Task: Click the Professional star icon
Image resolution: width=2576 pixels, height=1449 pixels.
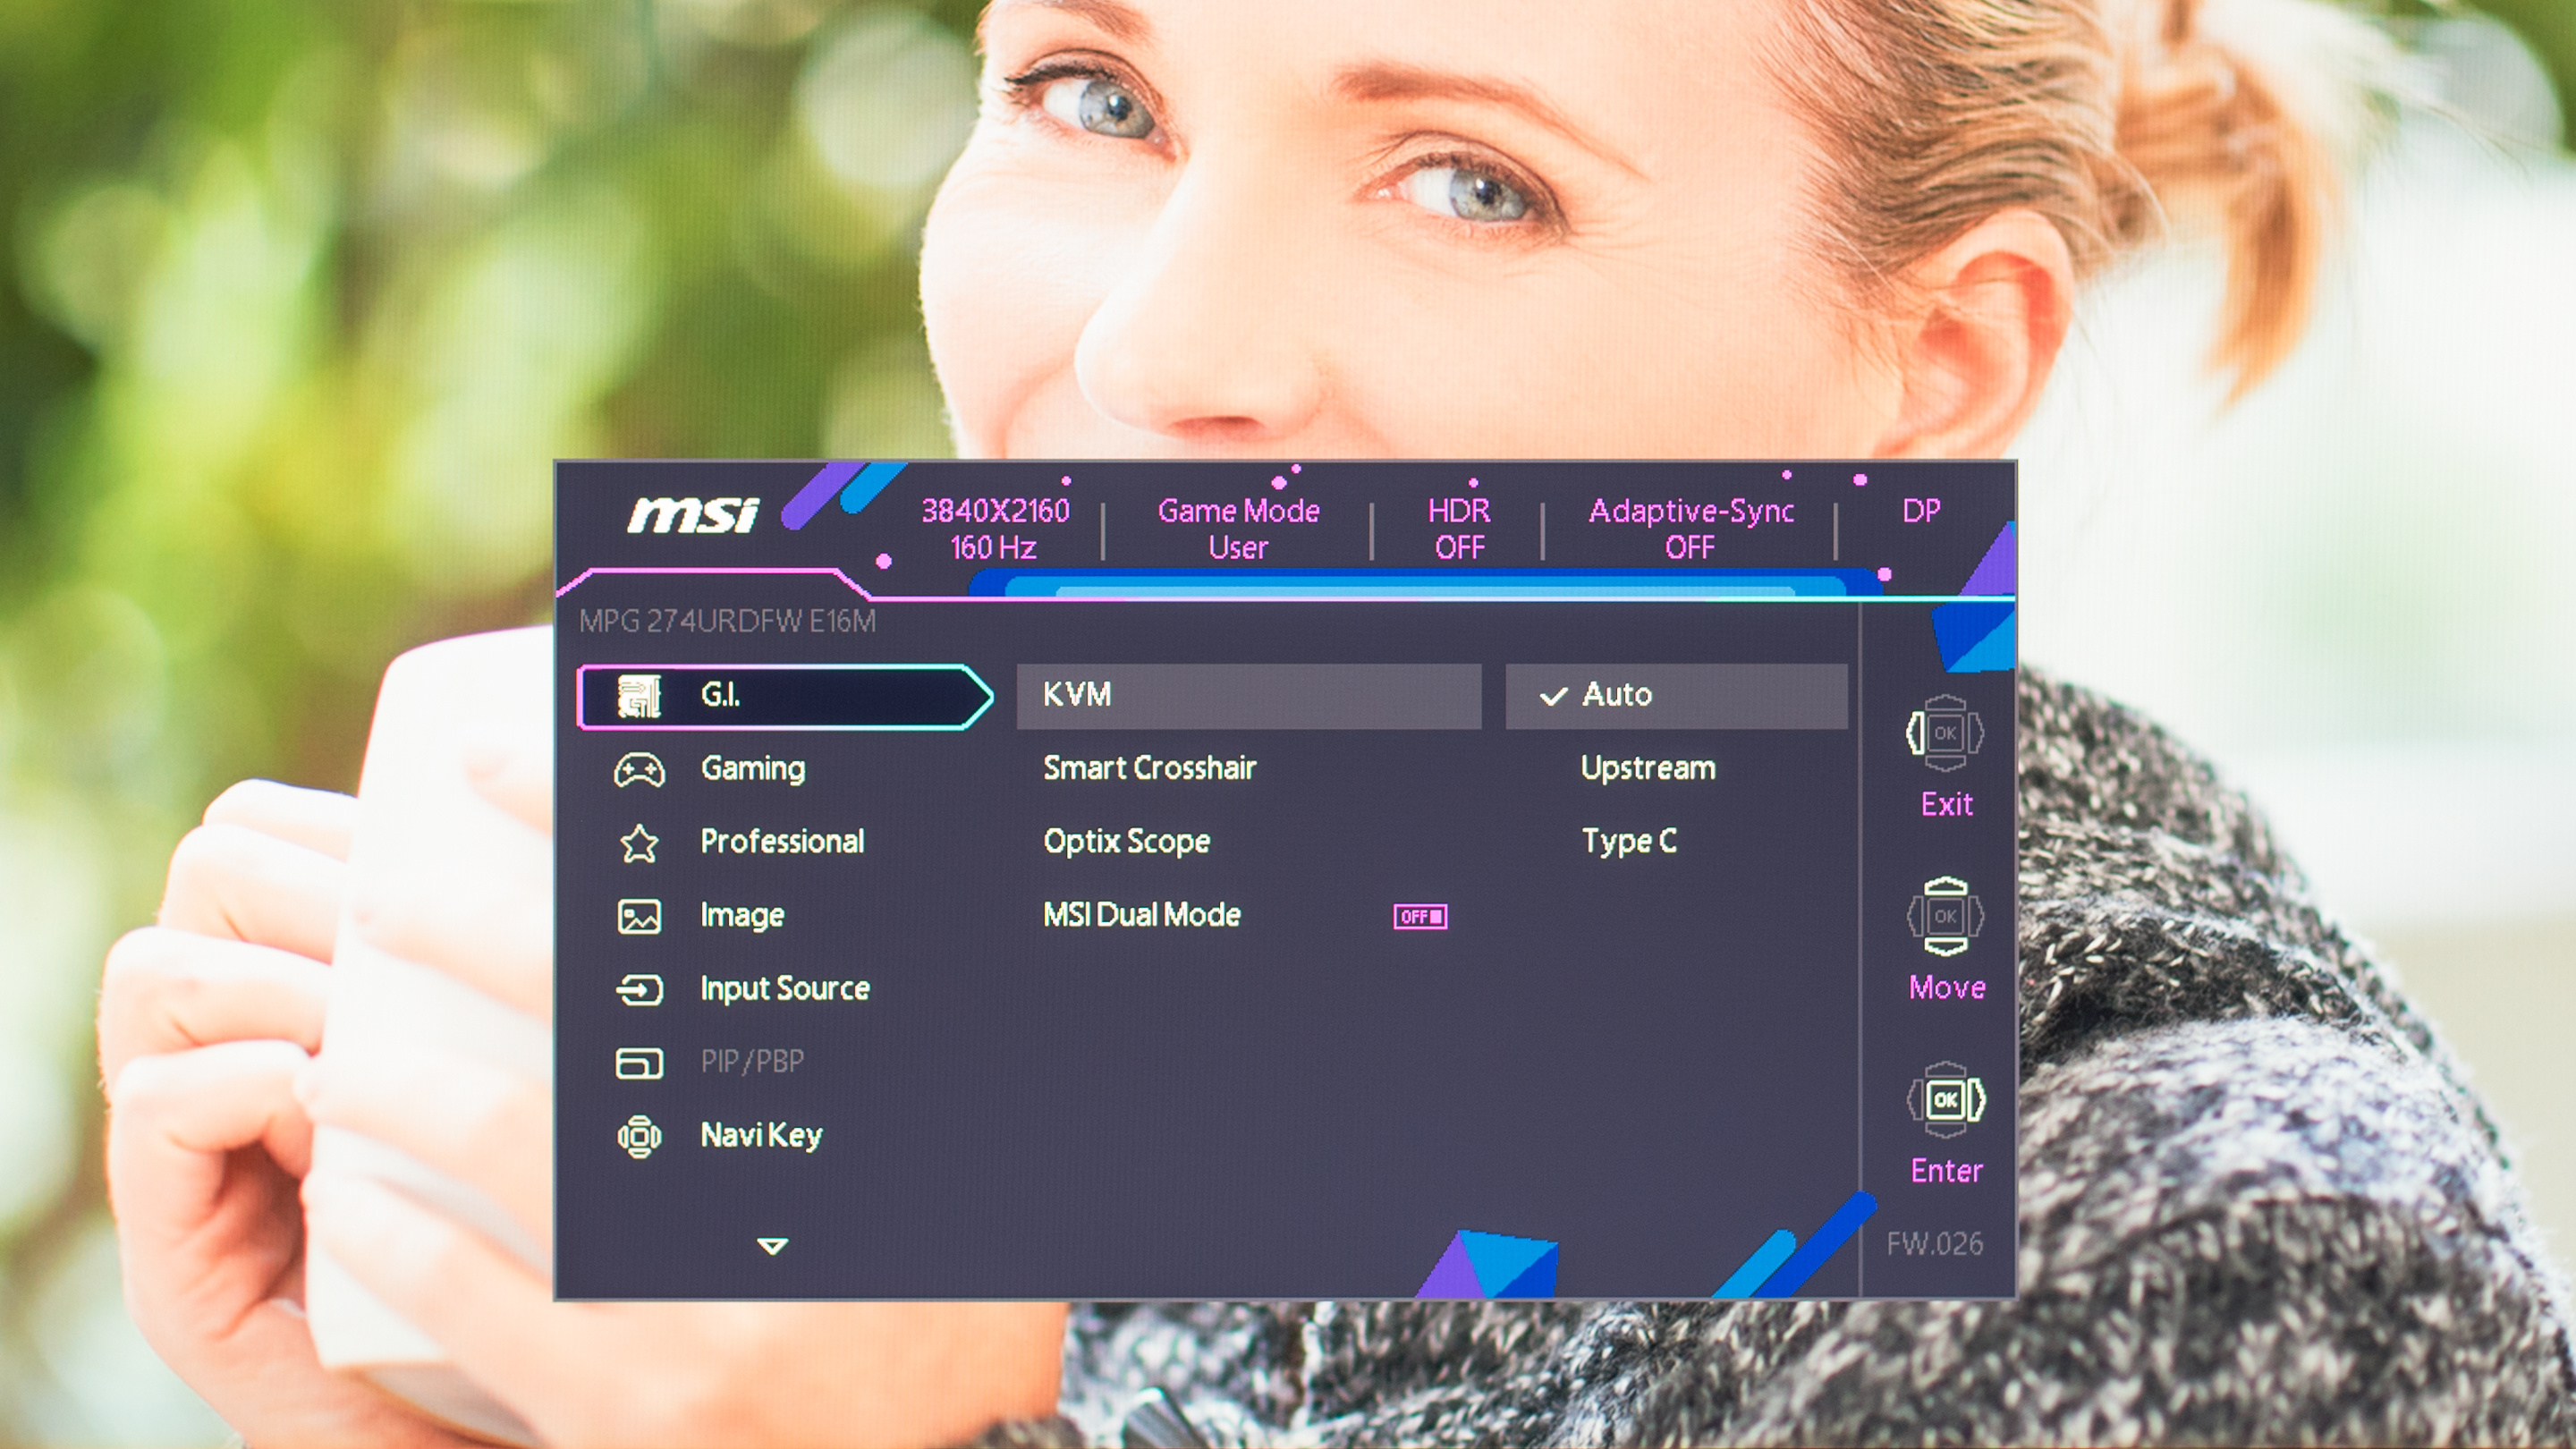Action: 639,843
